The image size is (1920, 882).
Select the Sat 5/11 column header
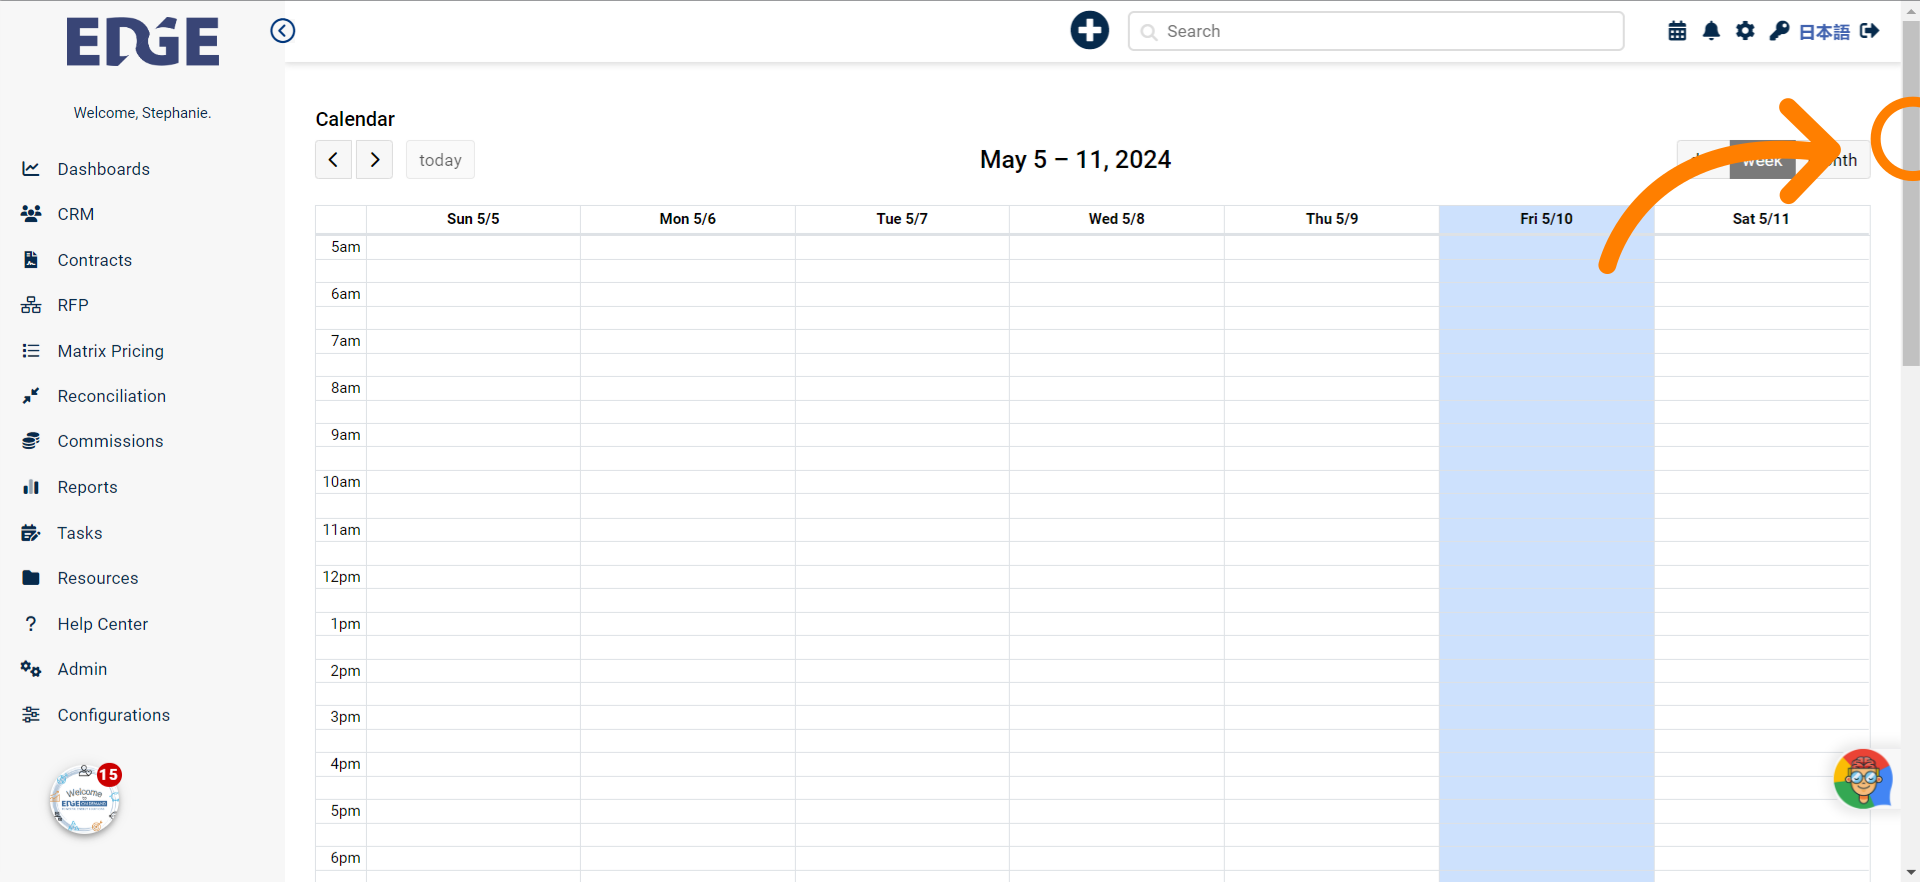(1761, 219)
